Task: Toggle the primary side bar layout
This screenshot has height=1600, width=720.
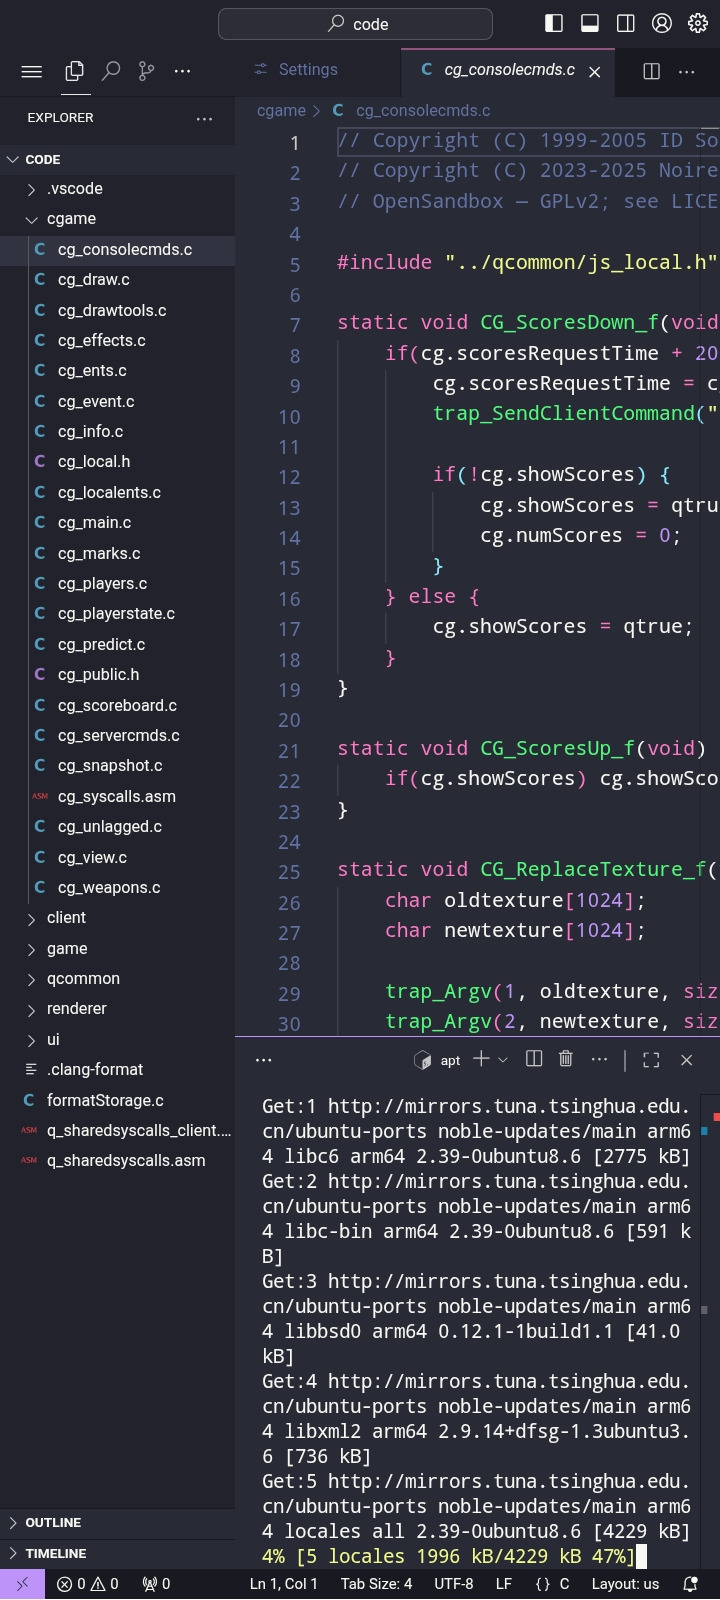Action: 554,23
